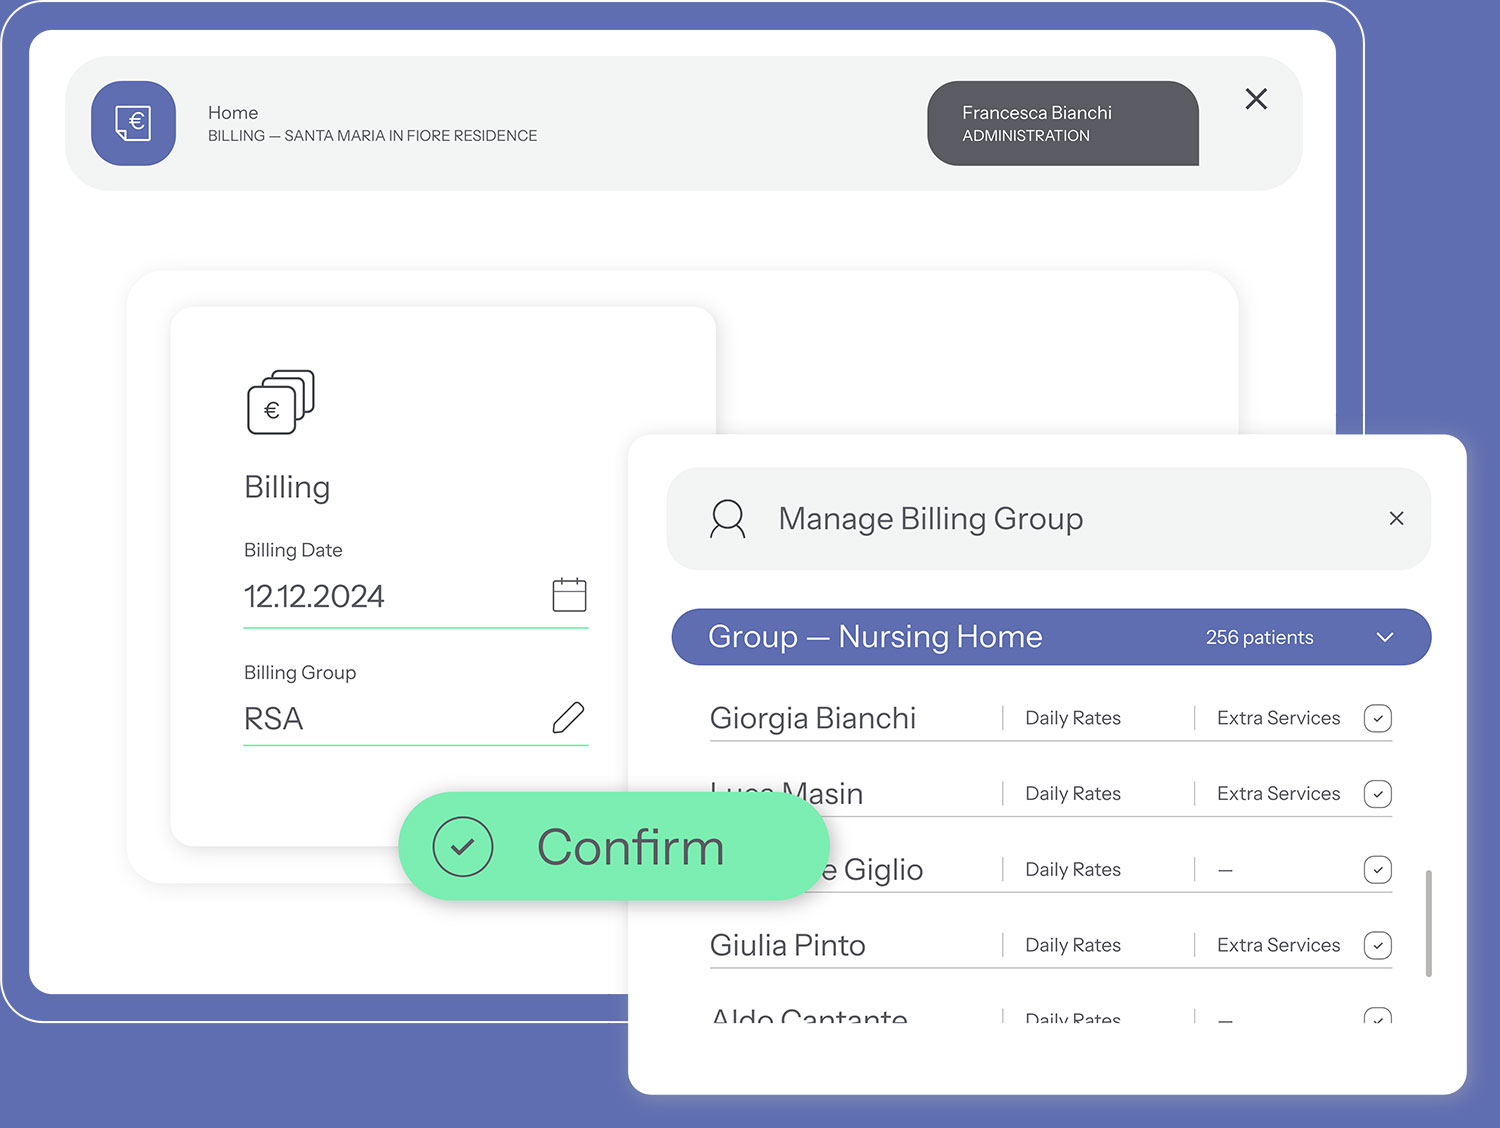The image size is (1500, 1128).
Task: Close the main billing window
Action: pos(1256,99)
